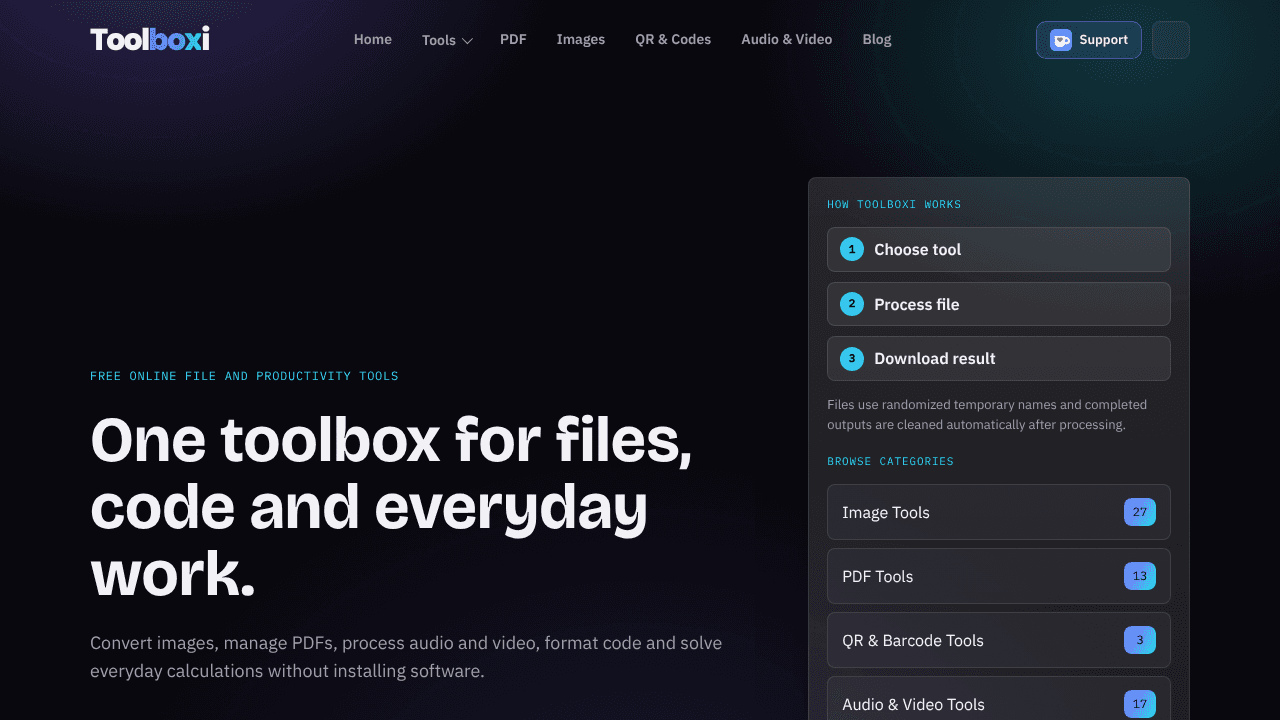Click the number 1 step circle
This screenshot has width=1280, height=720.
pos(852,250)
